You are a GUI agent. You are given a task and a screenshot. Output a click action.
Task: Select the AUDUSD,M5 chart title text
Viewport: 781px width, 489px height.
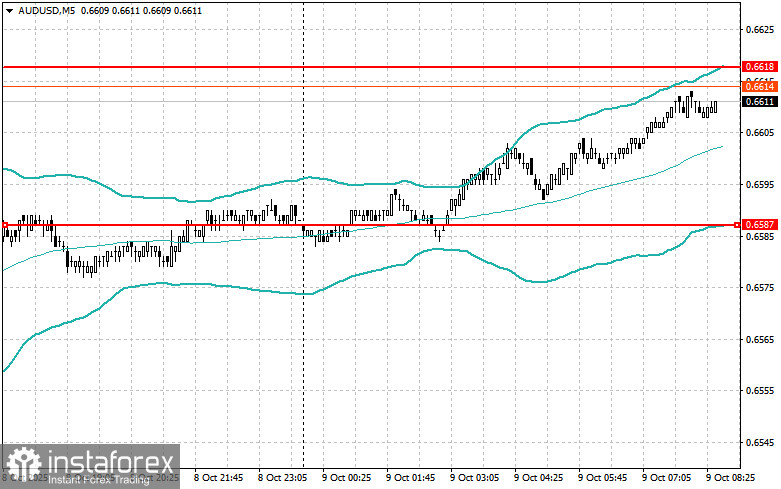click(x=47, y=10)
